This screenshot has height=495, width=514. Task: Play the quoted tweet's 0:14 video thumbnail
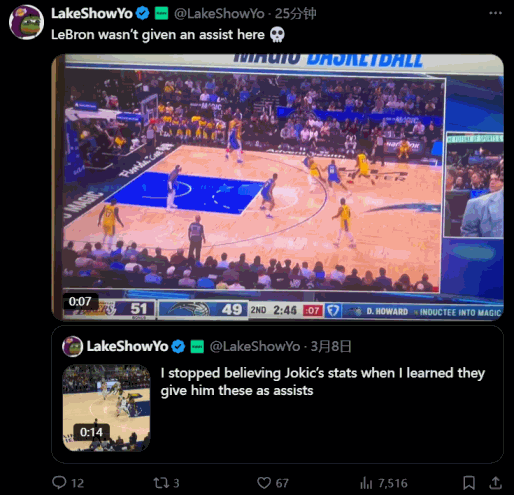[x=106, y=408]
